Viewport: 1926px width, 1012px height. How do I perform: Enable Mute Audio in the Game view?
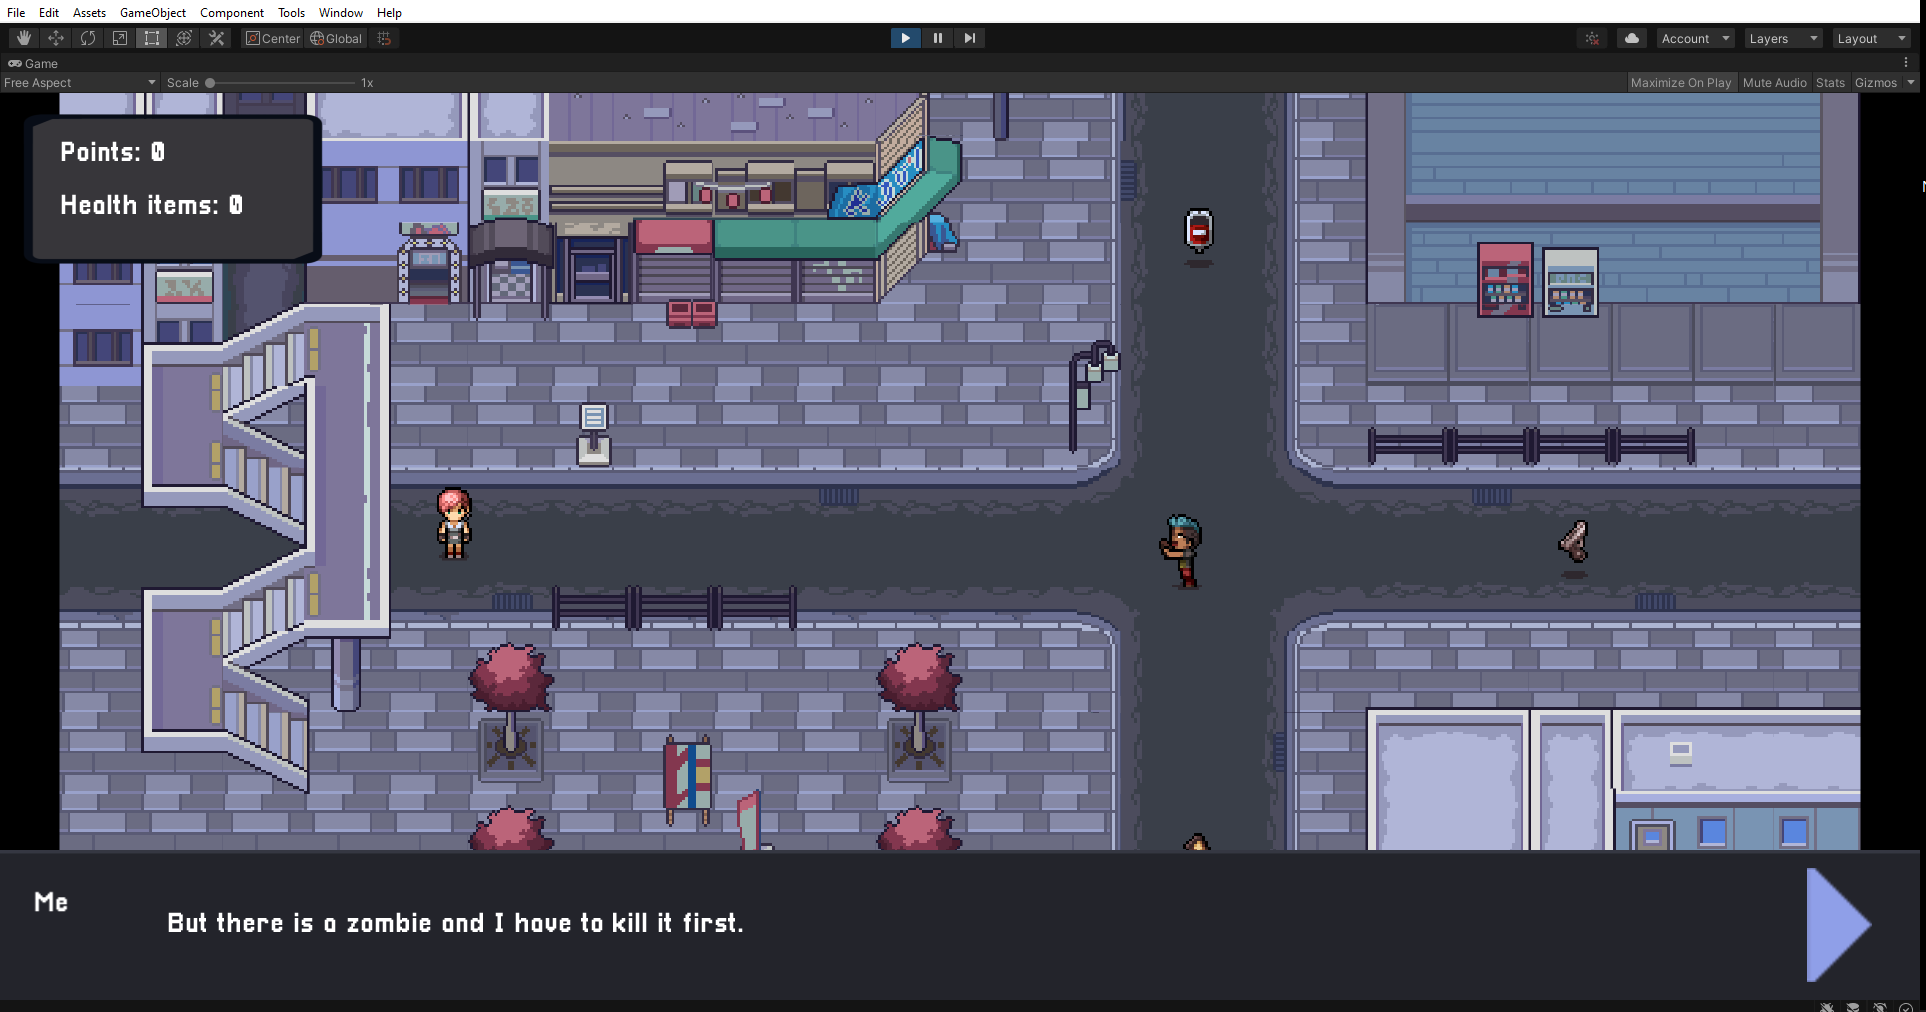[x=1774, y=82]
